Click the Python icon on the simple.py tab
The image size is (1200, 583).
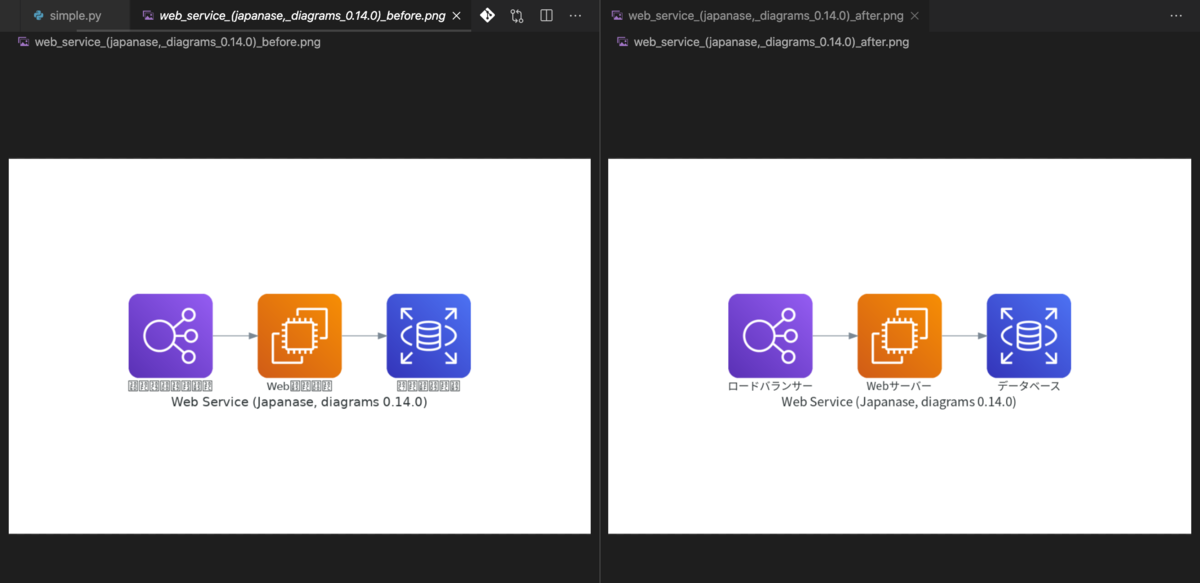(x=39, y=15)
